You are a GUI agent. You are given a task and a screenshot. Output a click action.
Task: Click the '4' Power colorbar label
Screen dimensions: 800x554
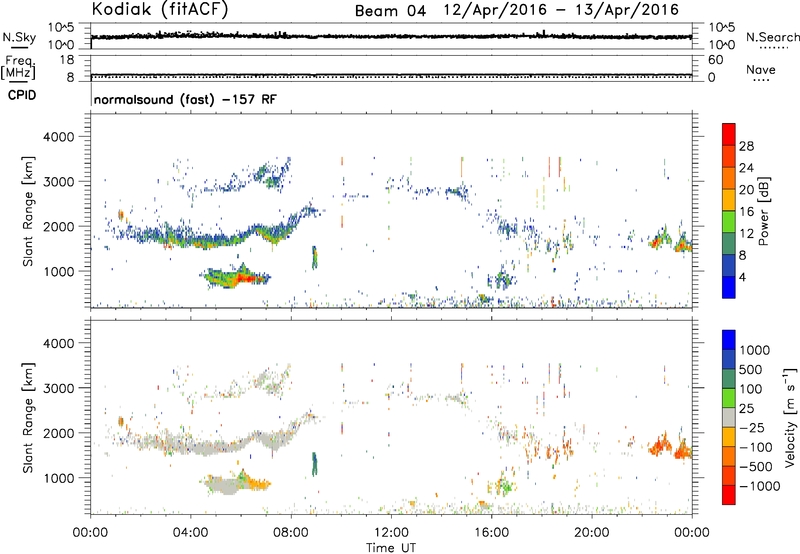(x=742, y=277)
